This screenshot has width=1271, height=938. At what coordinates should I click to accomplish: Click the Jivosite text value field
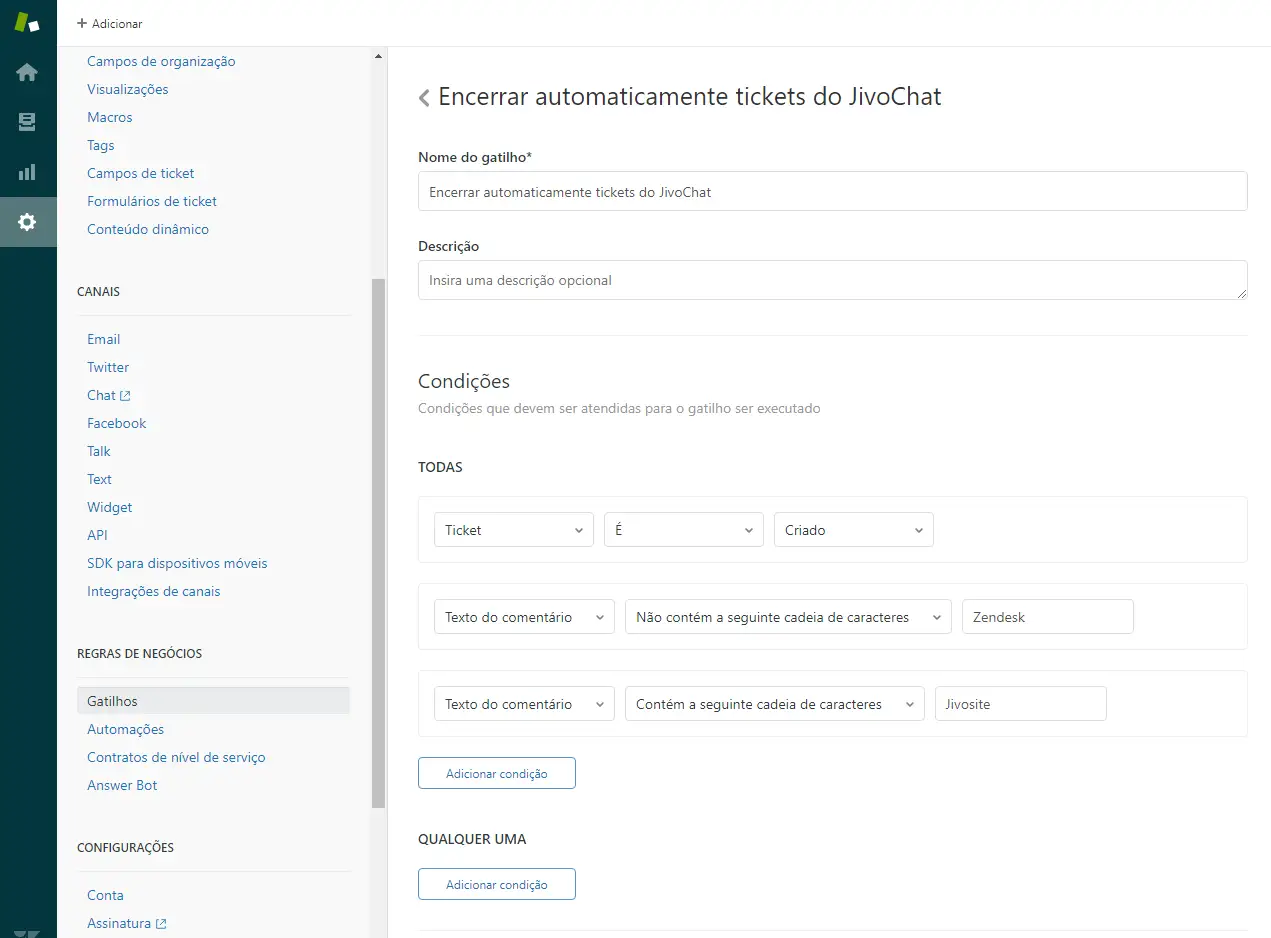(x=1020, y=704)
